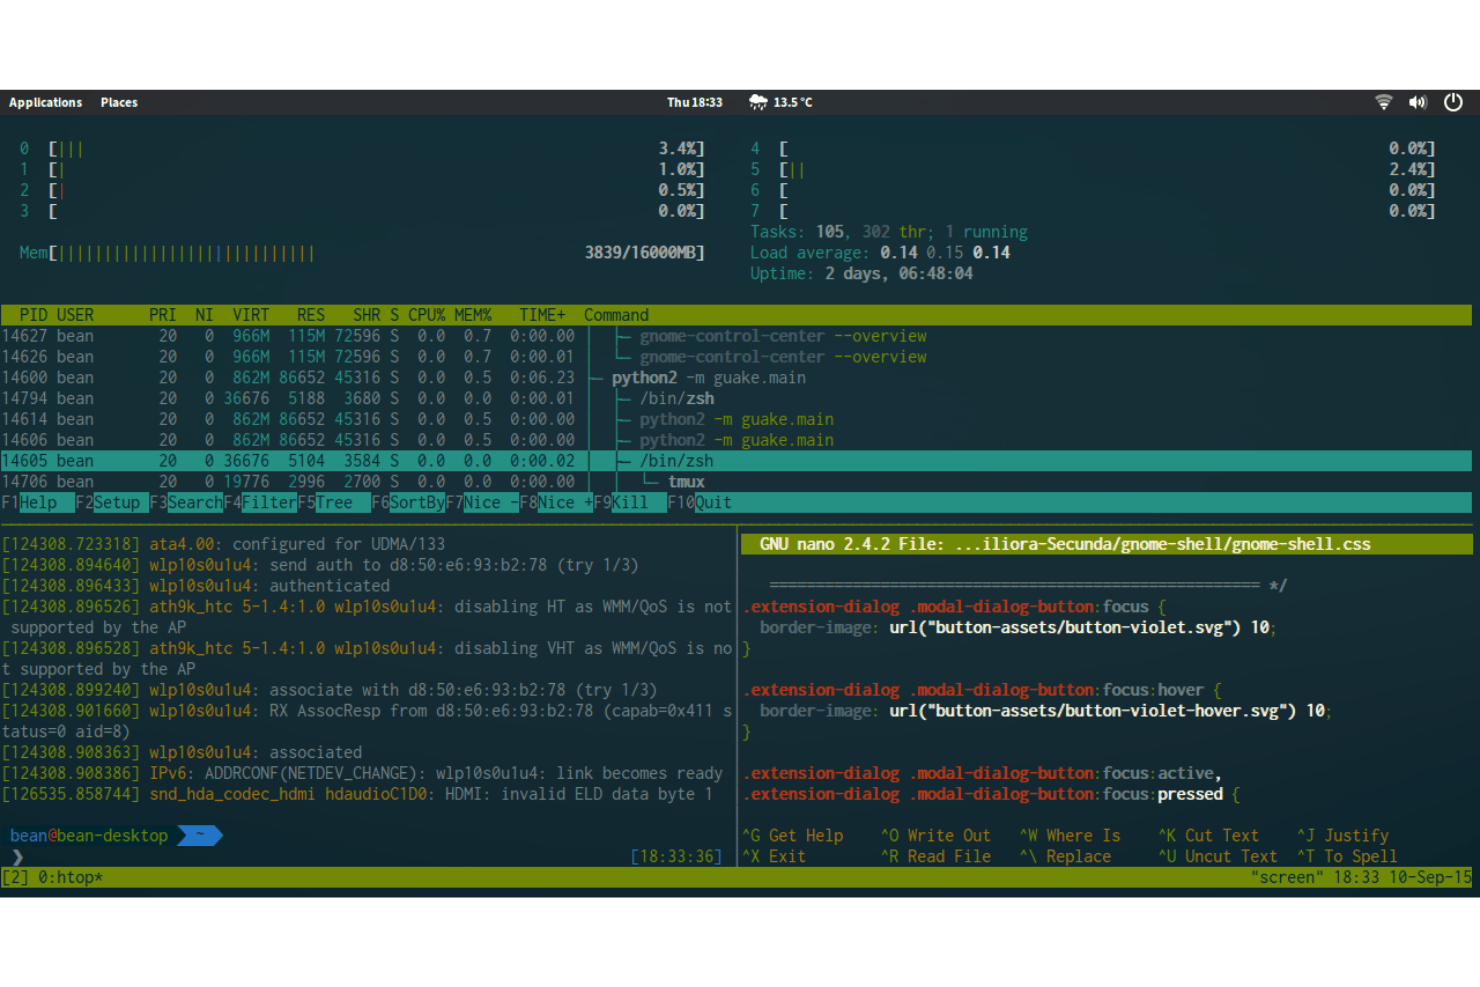Click ^G Get Help in nano
Viewport: 1480px width, 987px height.
click(x=792, y=836)
